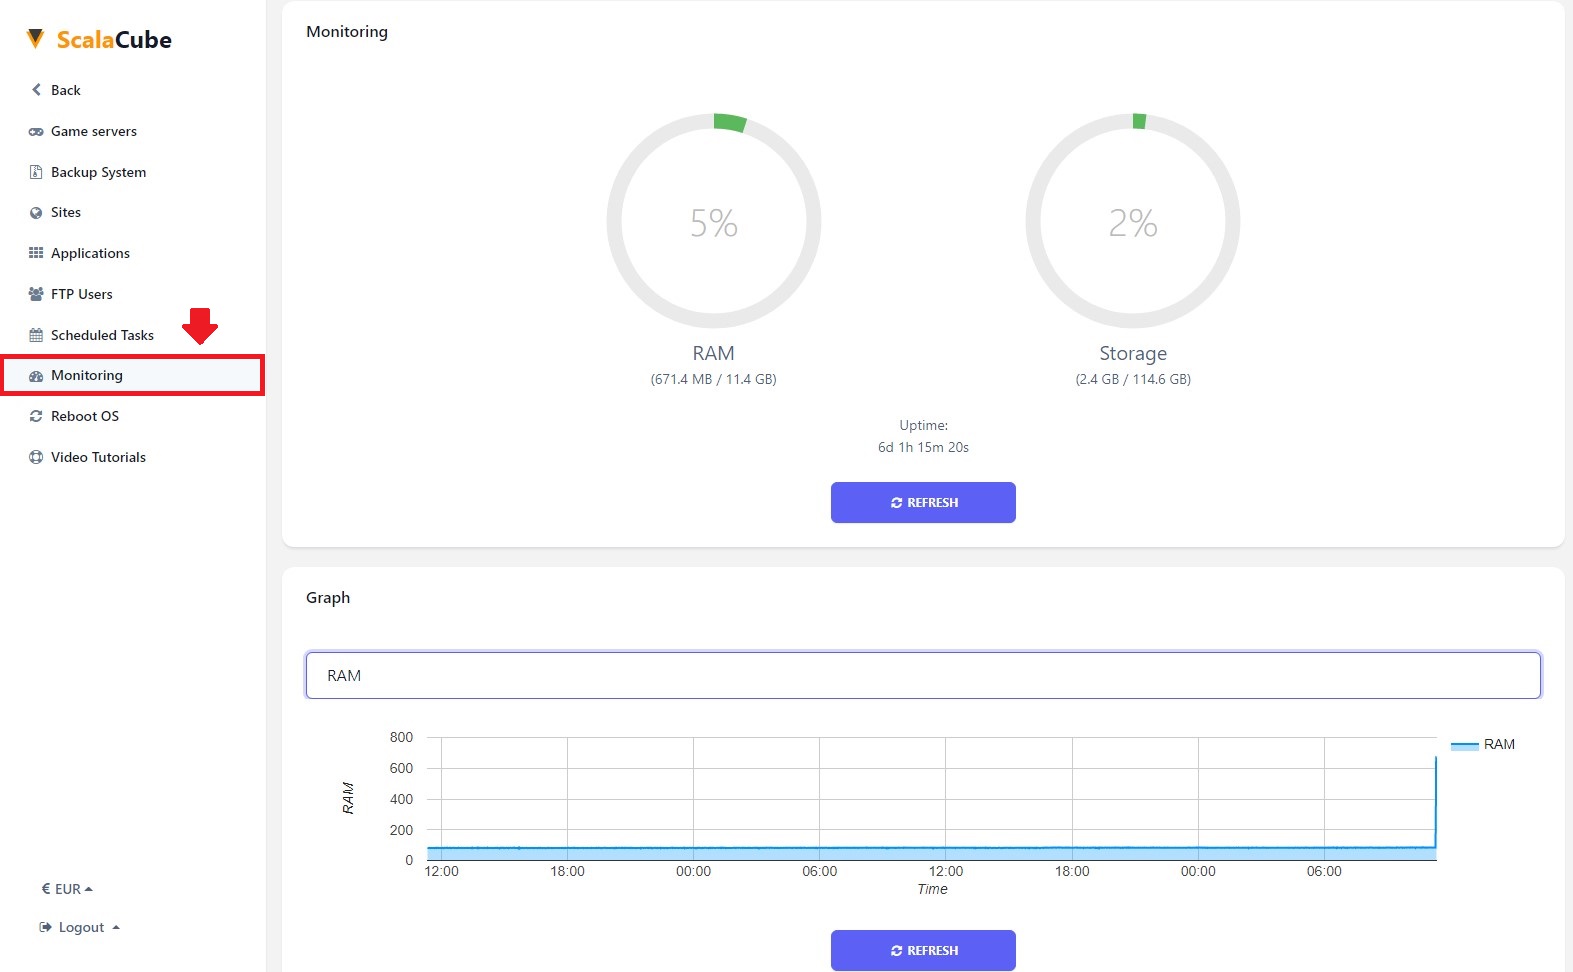Open Backup System page

98,172
